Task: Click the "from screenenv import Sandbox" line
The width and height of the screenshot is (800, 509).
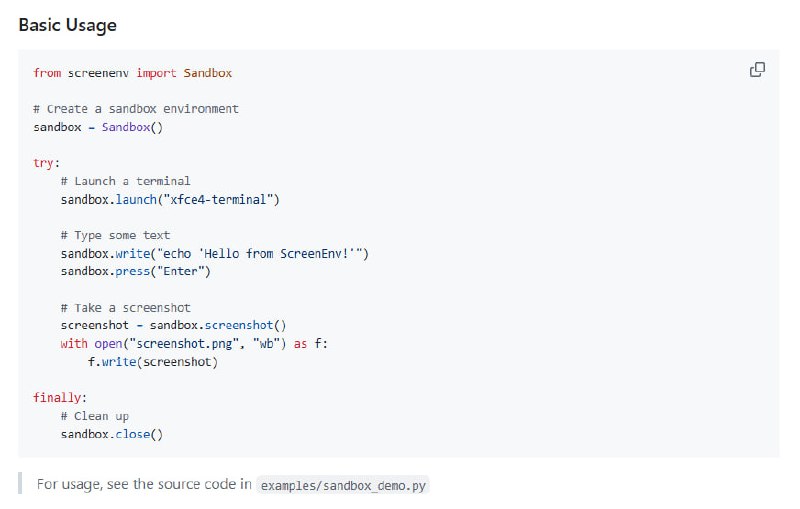Action: (x=132, y=73)
